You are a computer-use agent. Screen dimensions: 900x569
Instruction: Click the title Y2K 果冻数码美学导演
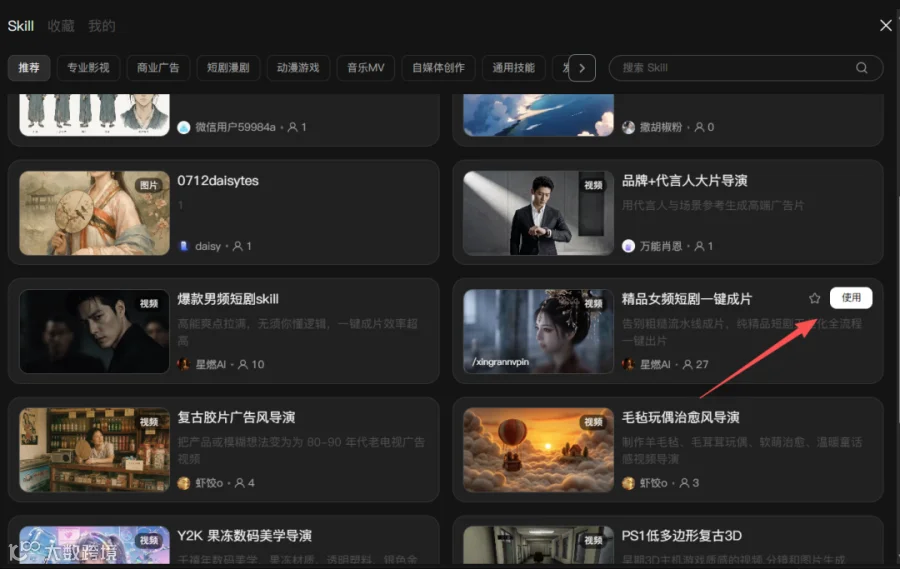[x=244, y=536]
